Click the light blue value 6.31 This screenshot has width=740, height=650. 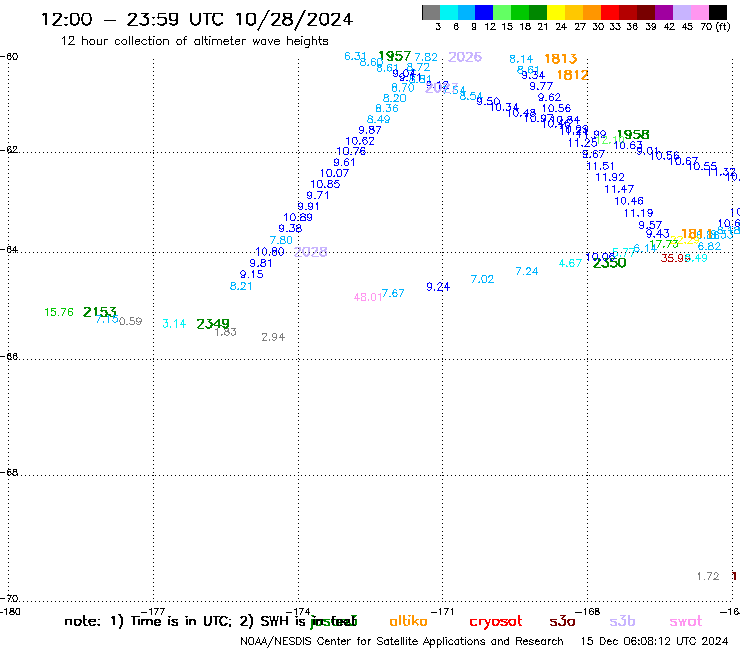355,56
